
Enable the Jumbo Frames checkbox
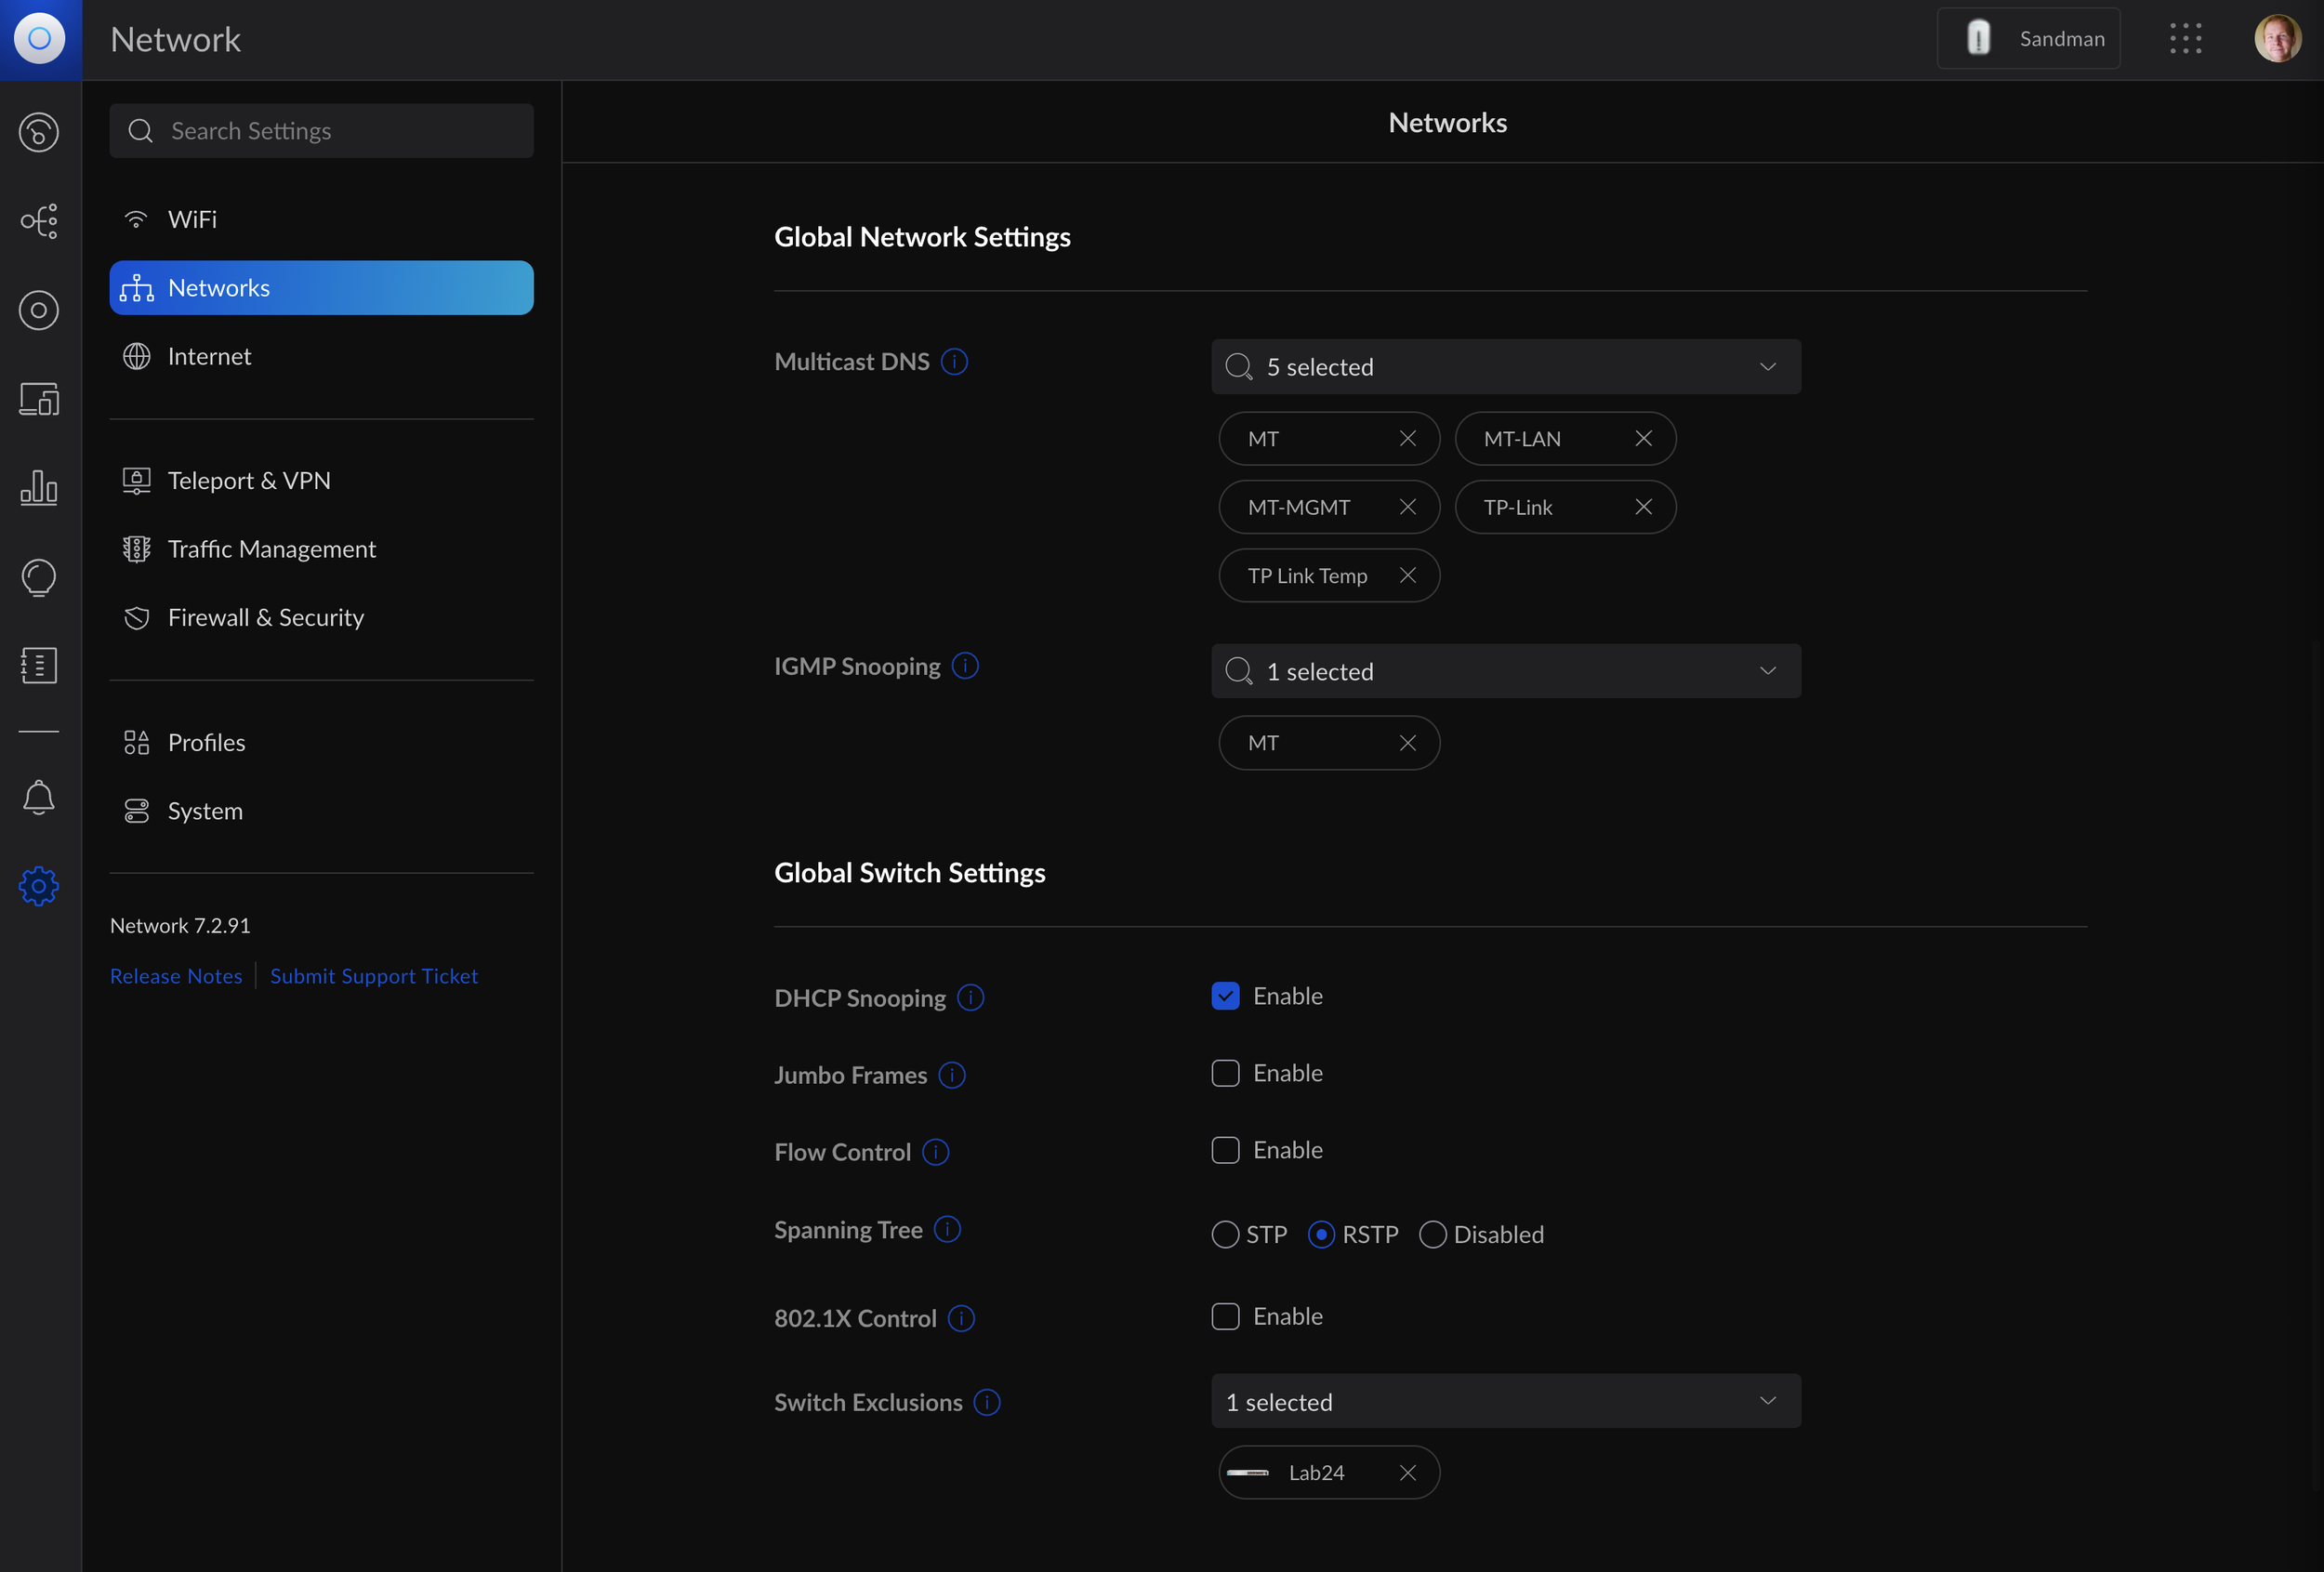[x=1225, y=1073]
